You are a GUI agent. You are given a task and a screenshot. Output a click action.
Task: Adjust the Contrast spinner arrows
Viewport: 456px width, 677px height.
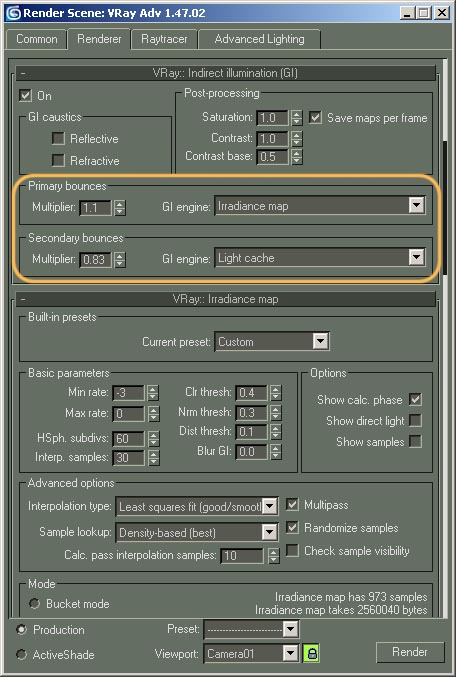(296, 139)
